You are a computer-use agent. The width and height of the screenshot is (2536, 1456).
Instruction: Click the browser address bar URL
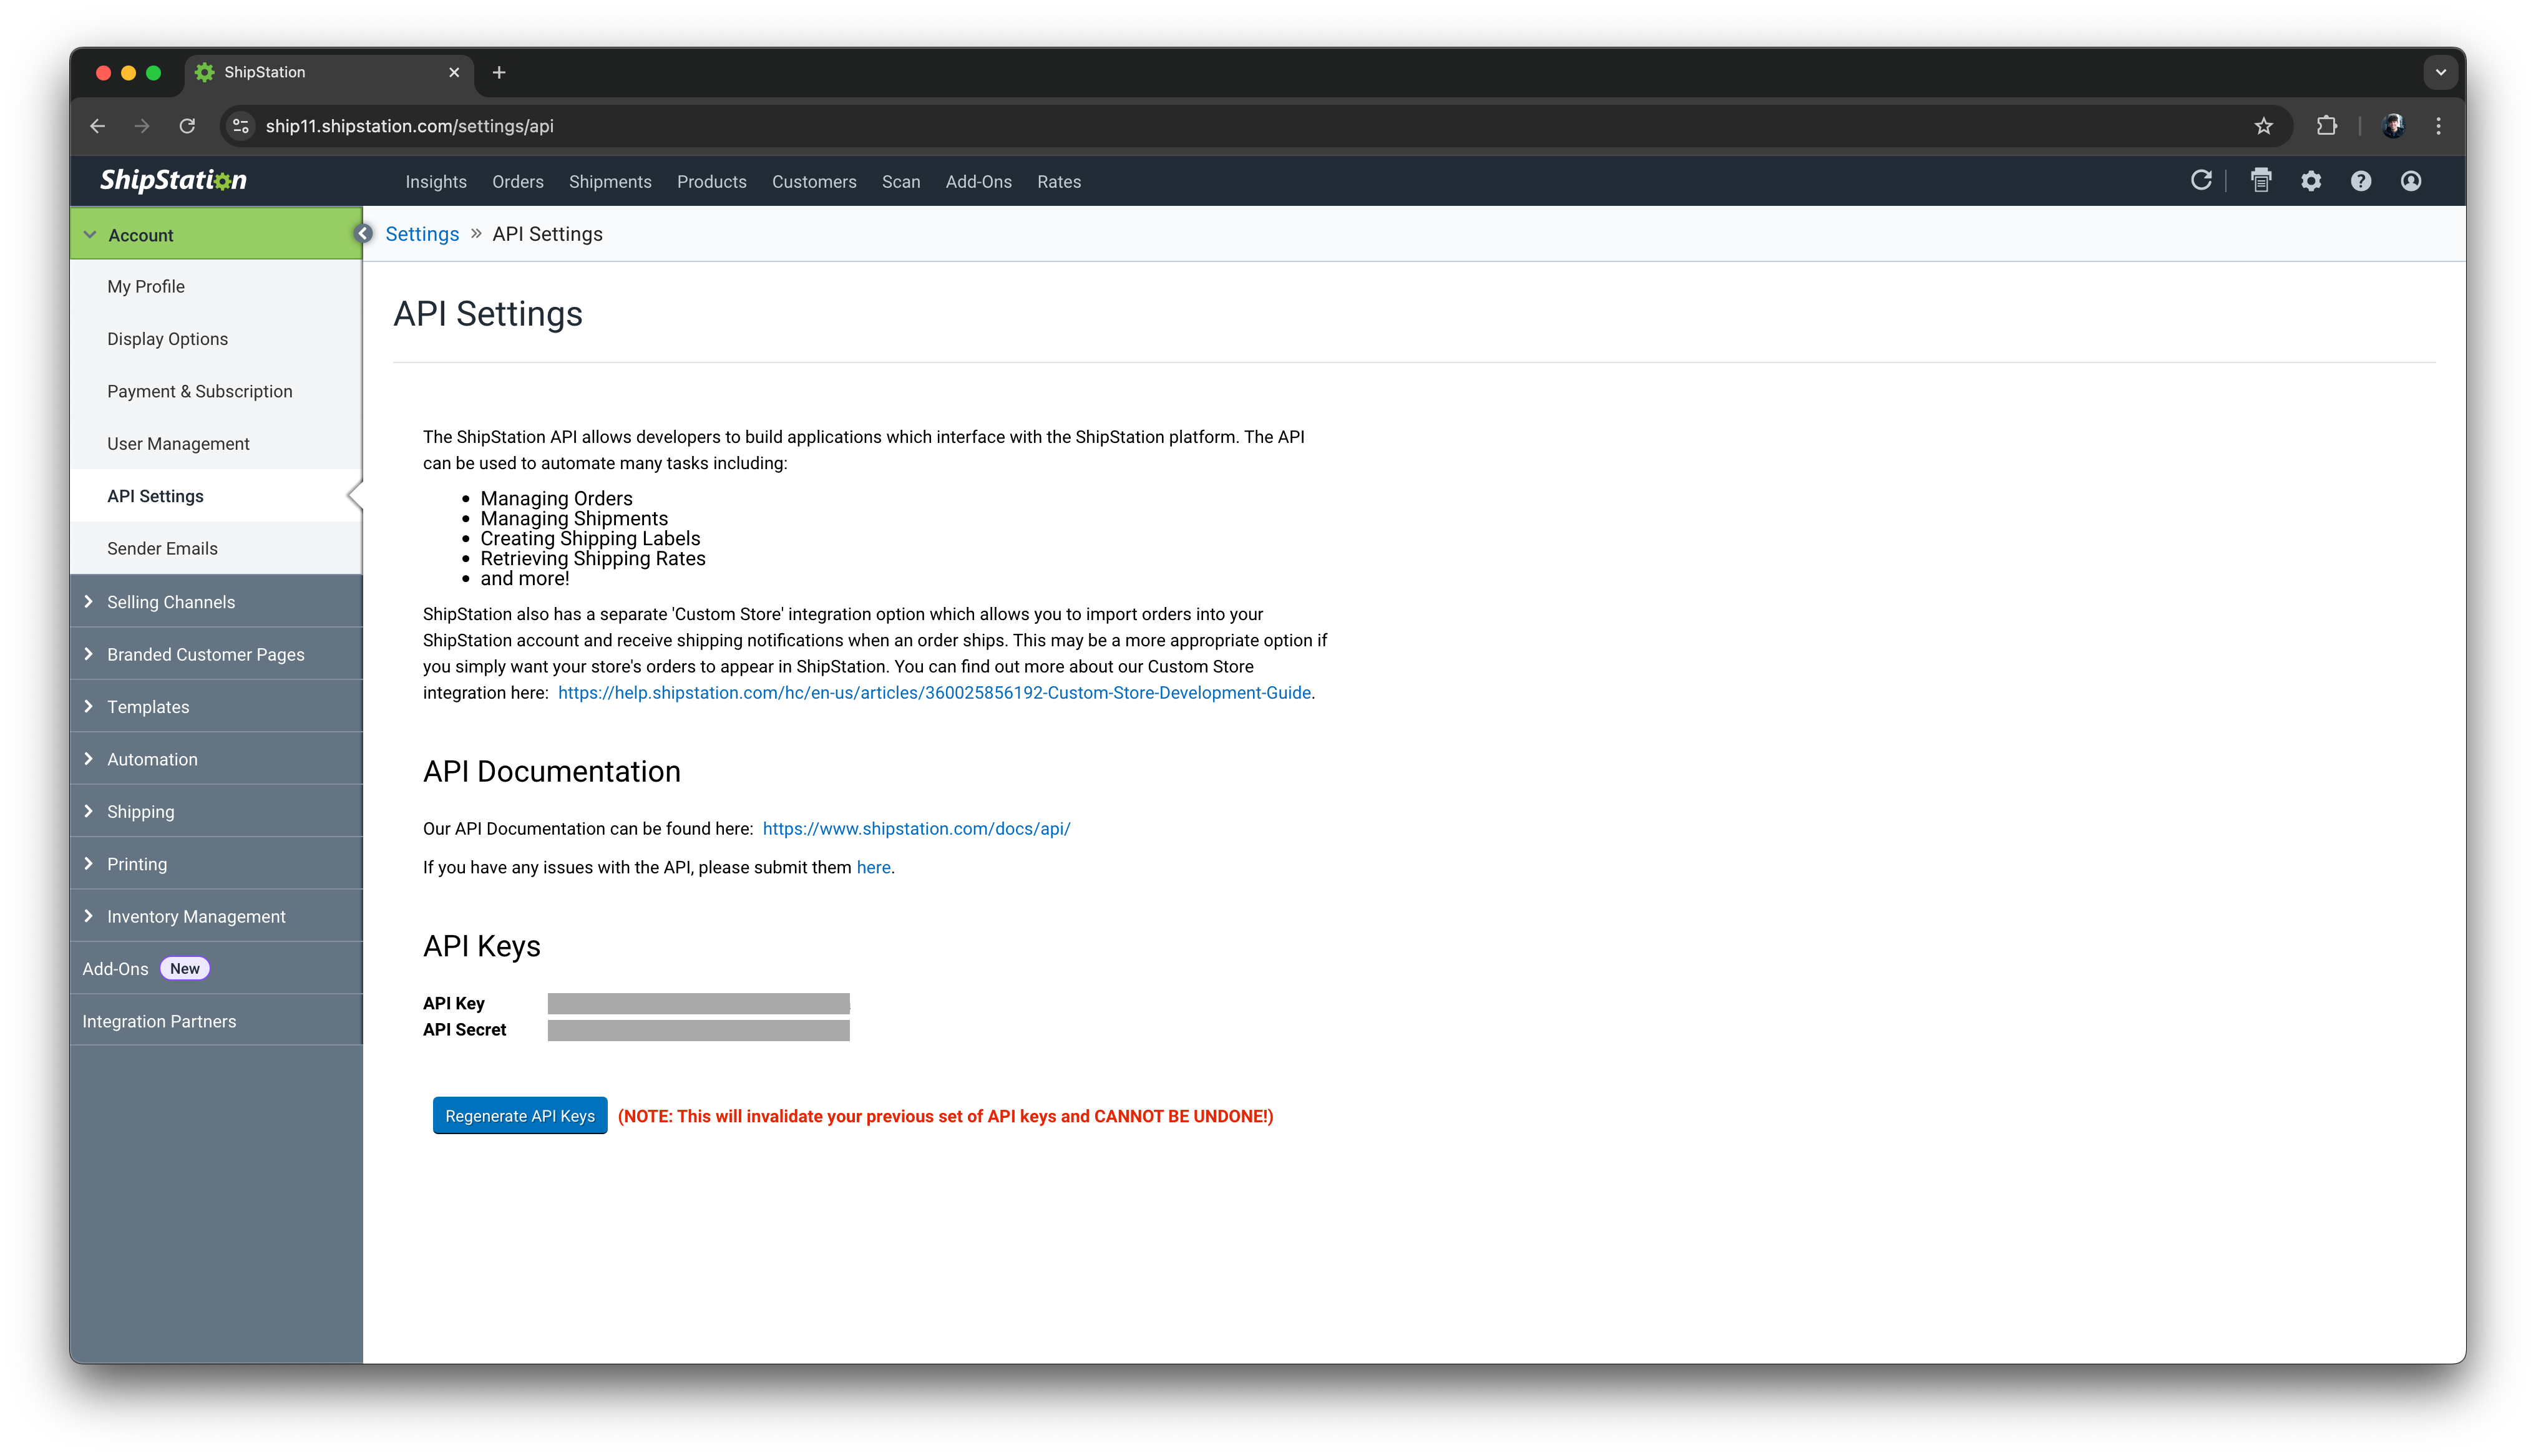(409, 126)
